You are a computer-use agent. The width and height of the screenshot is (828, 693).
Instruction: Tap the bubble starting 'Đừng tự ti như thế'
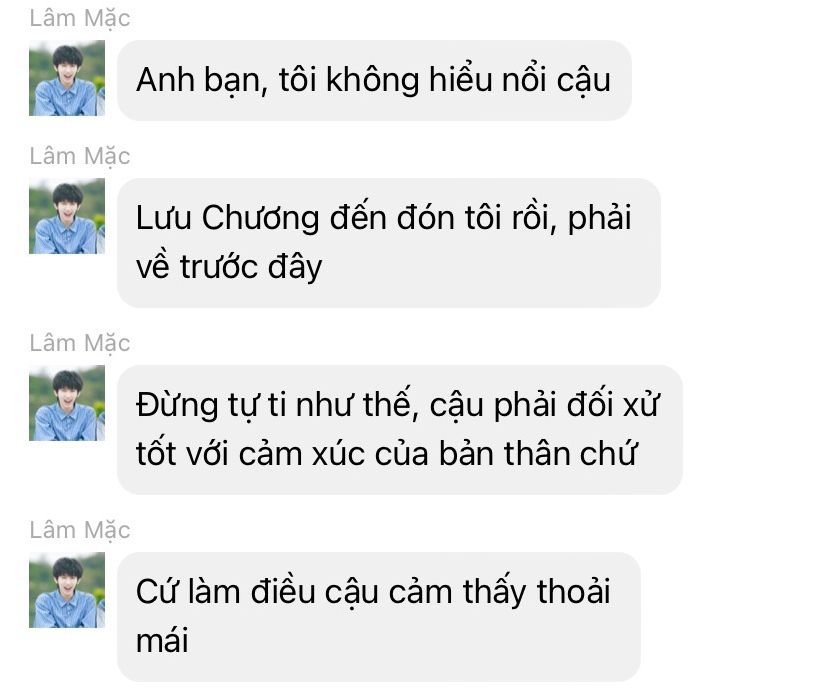pyautogui.click(x=400, y=430)
